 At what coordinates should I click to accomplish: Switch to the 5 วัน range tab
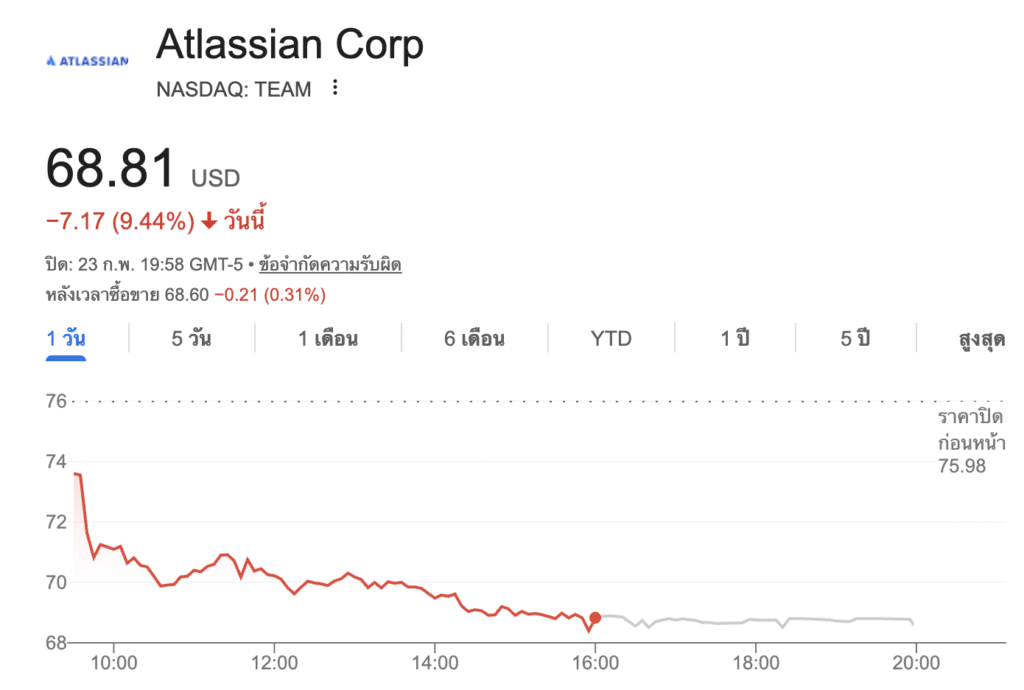coord(191,338)
